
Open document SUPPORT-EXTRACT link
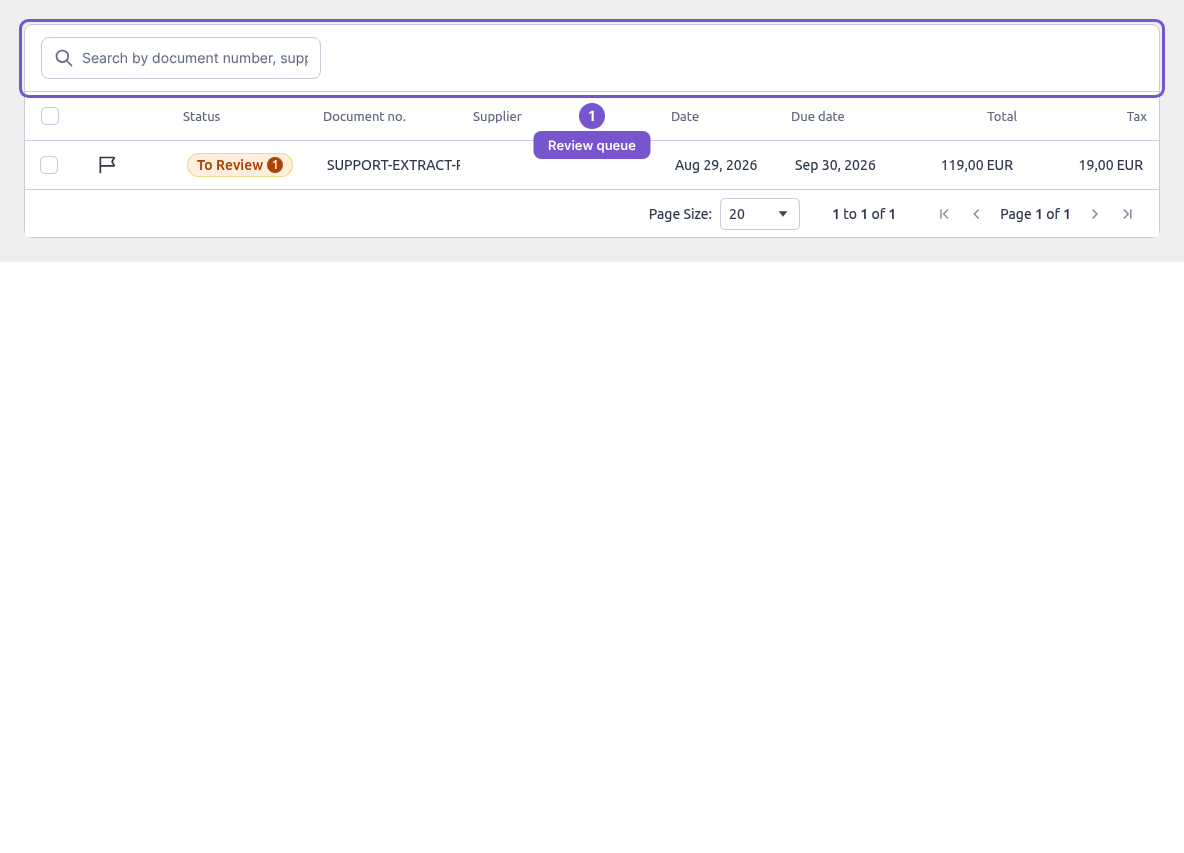pos(393,165)
